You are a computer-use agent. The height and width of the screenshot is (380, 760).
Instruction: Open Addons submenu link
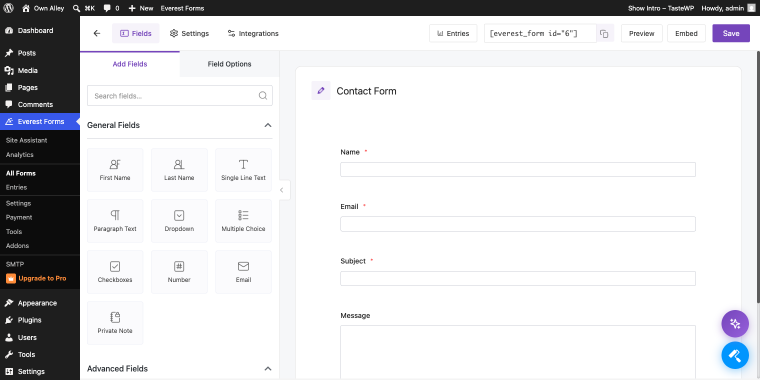click(x=17, y=246)
